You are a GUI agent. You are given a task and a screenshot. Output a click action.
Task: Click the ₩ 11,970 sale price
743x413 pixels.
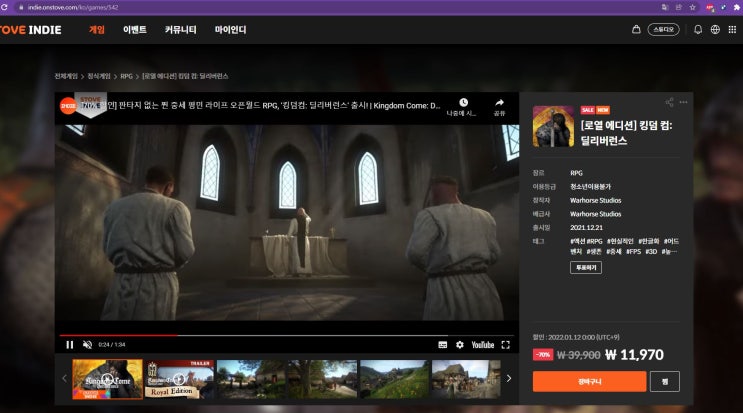(x=634, y=355)
